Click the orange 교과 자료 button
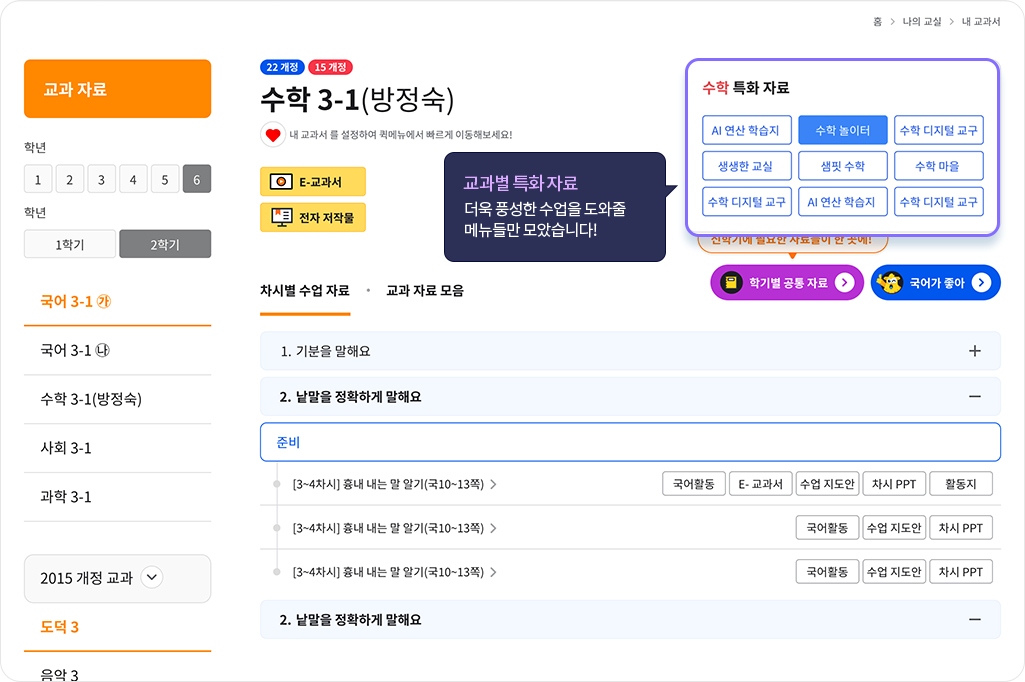 click(118, 89)
